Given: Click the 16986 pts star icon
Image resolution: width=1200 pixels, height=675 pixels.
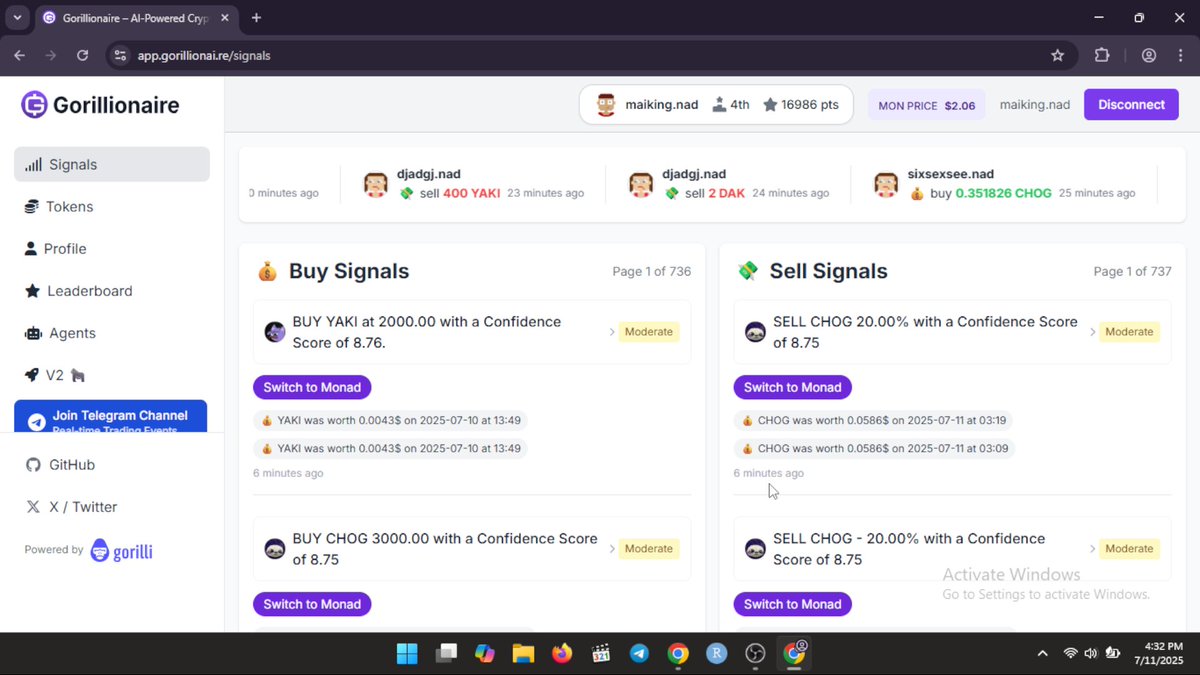Looking at the screenshot, I should tap(770, 105).
